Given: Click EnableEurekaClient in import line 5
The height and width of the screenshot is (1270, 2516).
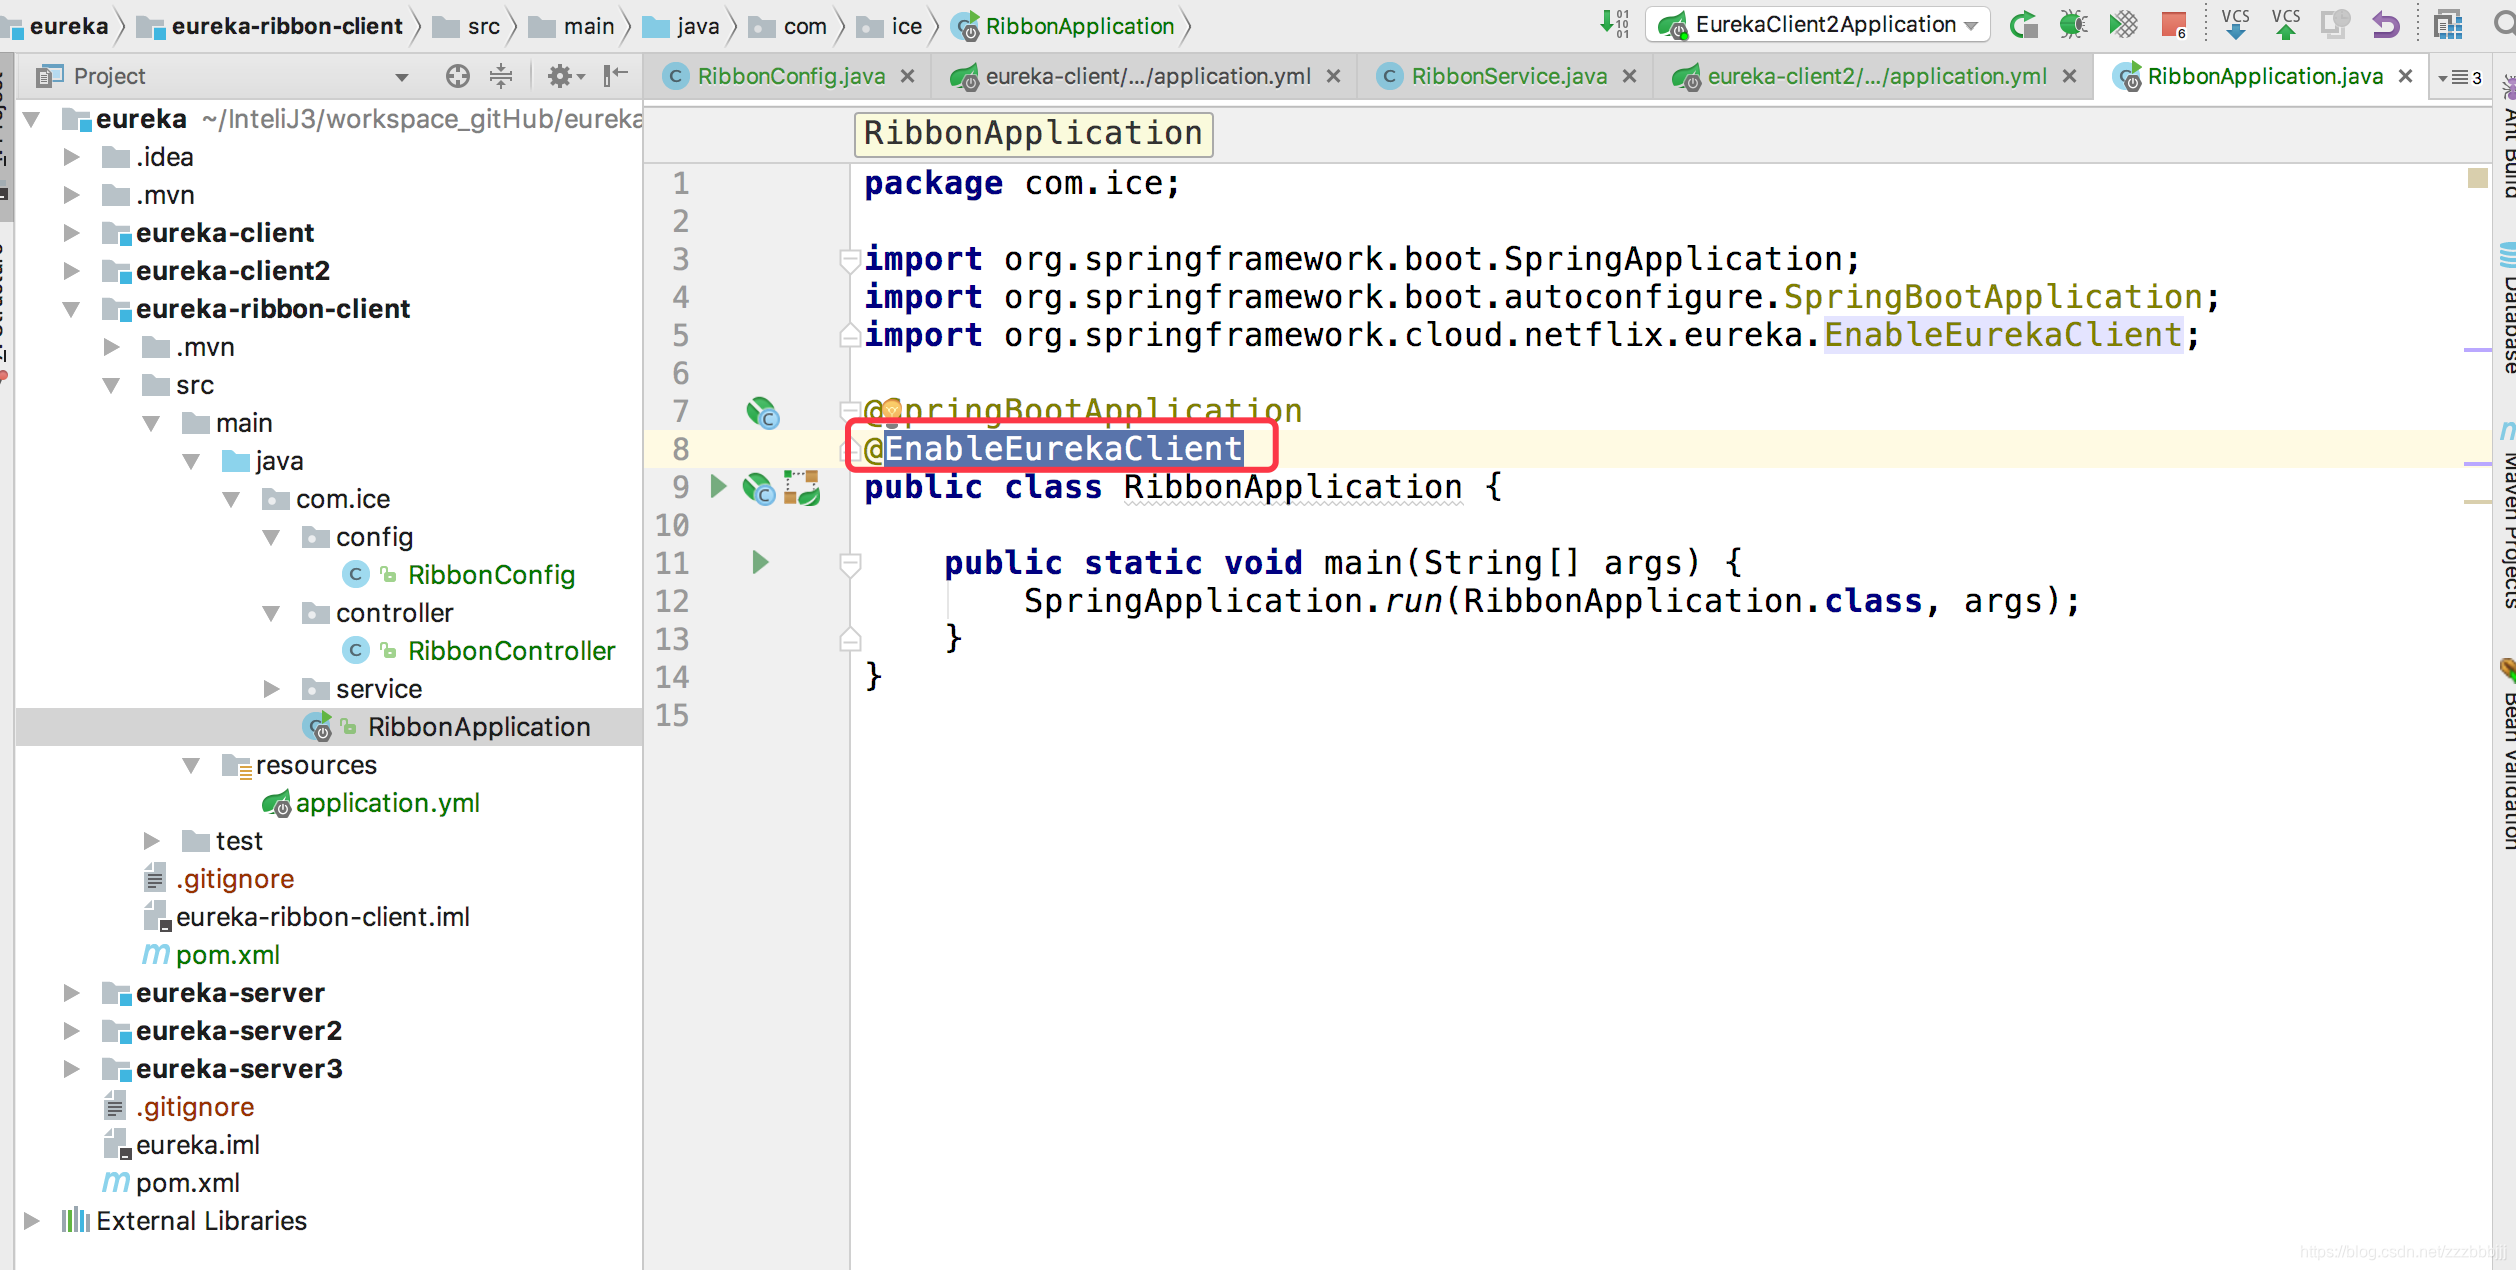Looking at the screenshot, I should coord(2003,335).
